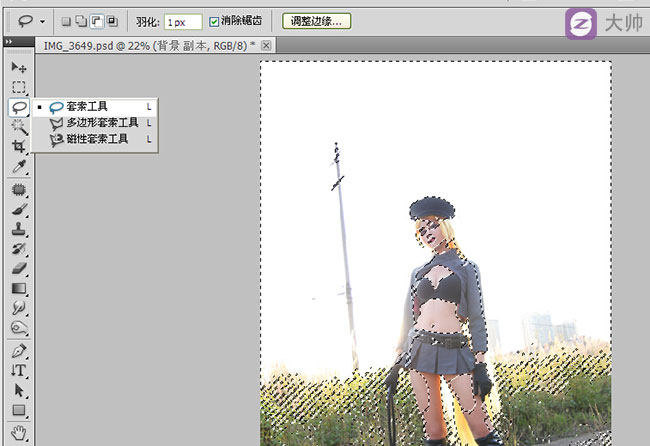Click Add to Selection mode button
Viewport: 650px width, 446px height.
81,21
